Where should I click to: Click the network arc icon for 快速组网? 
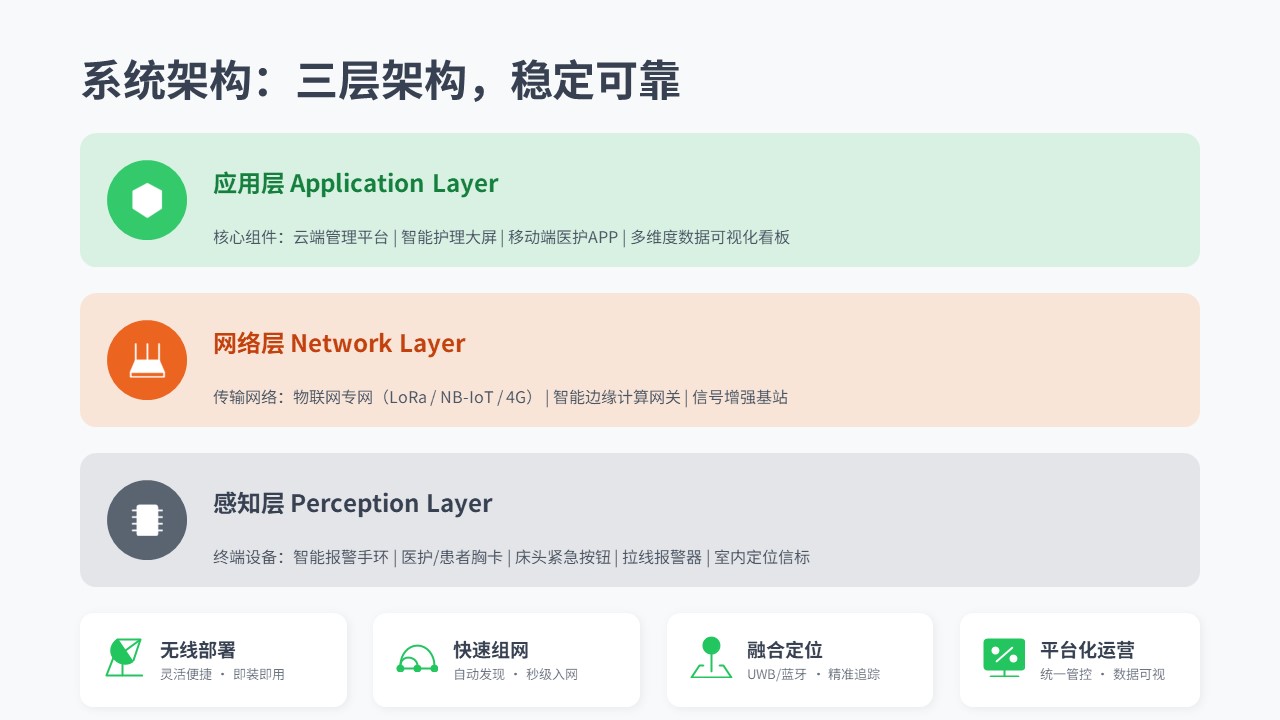417,658
